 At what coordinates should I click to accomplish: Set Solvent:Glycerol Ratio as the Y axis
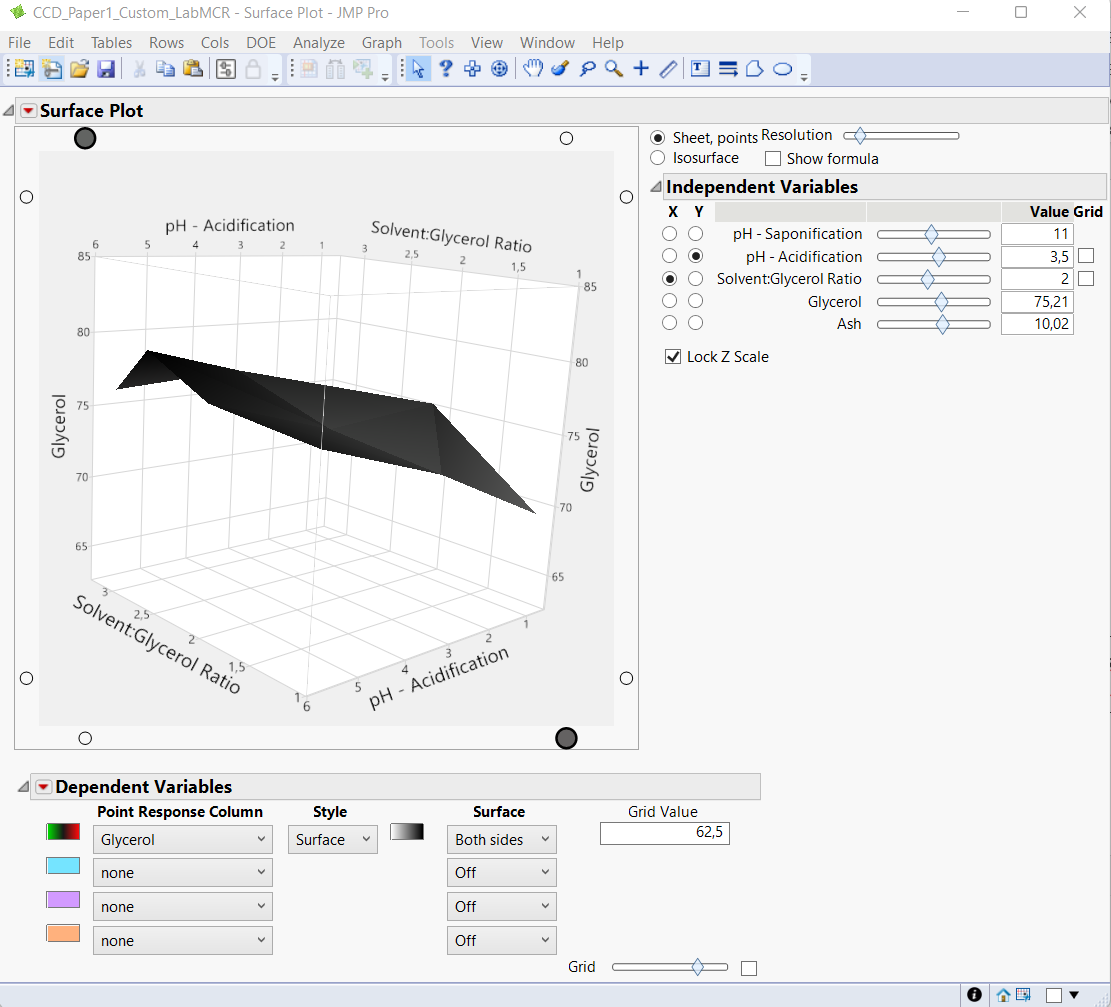[x=697, y=278]
